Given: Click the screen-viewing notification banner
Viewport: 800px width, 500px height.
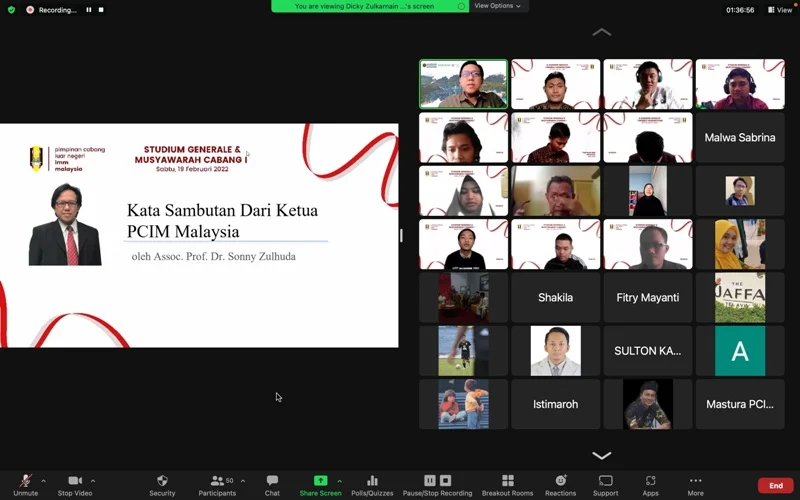Looking at the screenshot, I should 370,6.
